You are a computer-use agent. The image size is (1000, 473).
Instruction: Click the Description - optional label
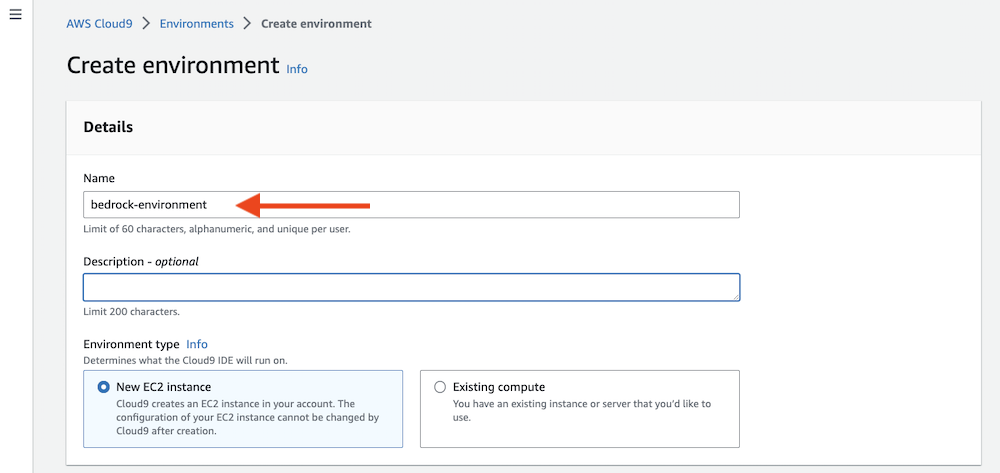(x=141, y=261)
